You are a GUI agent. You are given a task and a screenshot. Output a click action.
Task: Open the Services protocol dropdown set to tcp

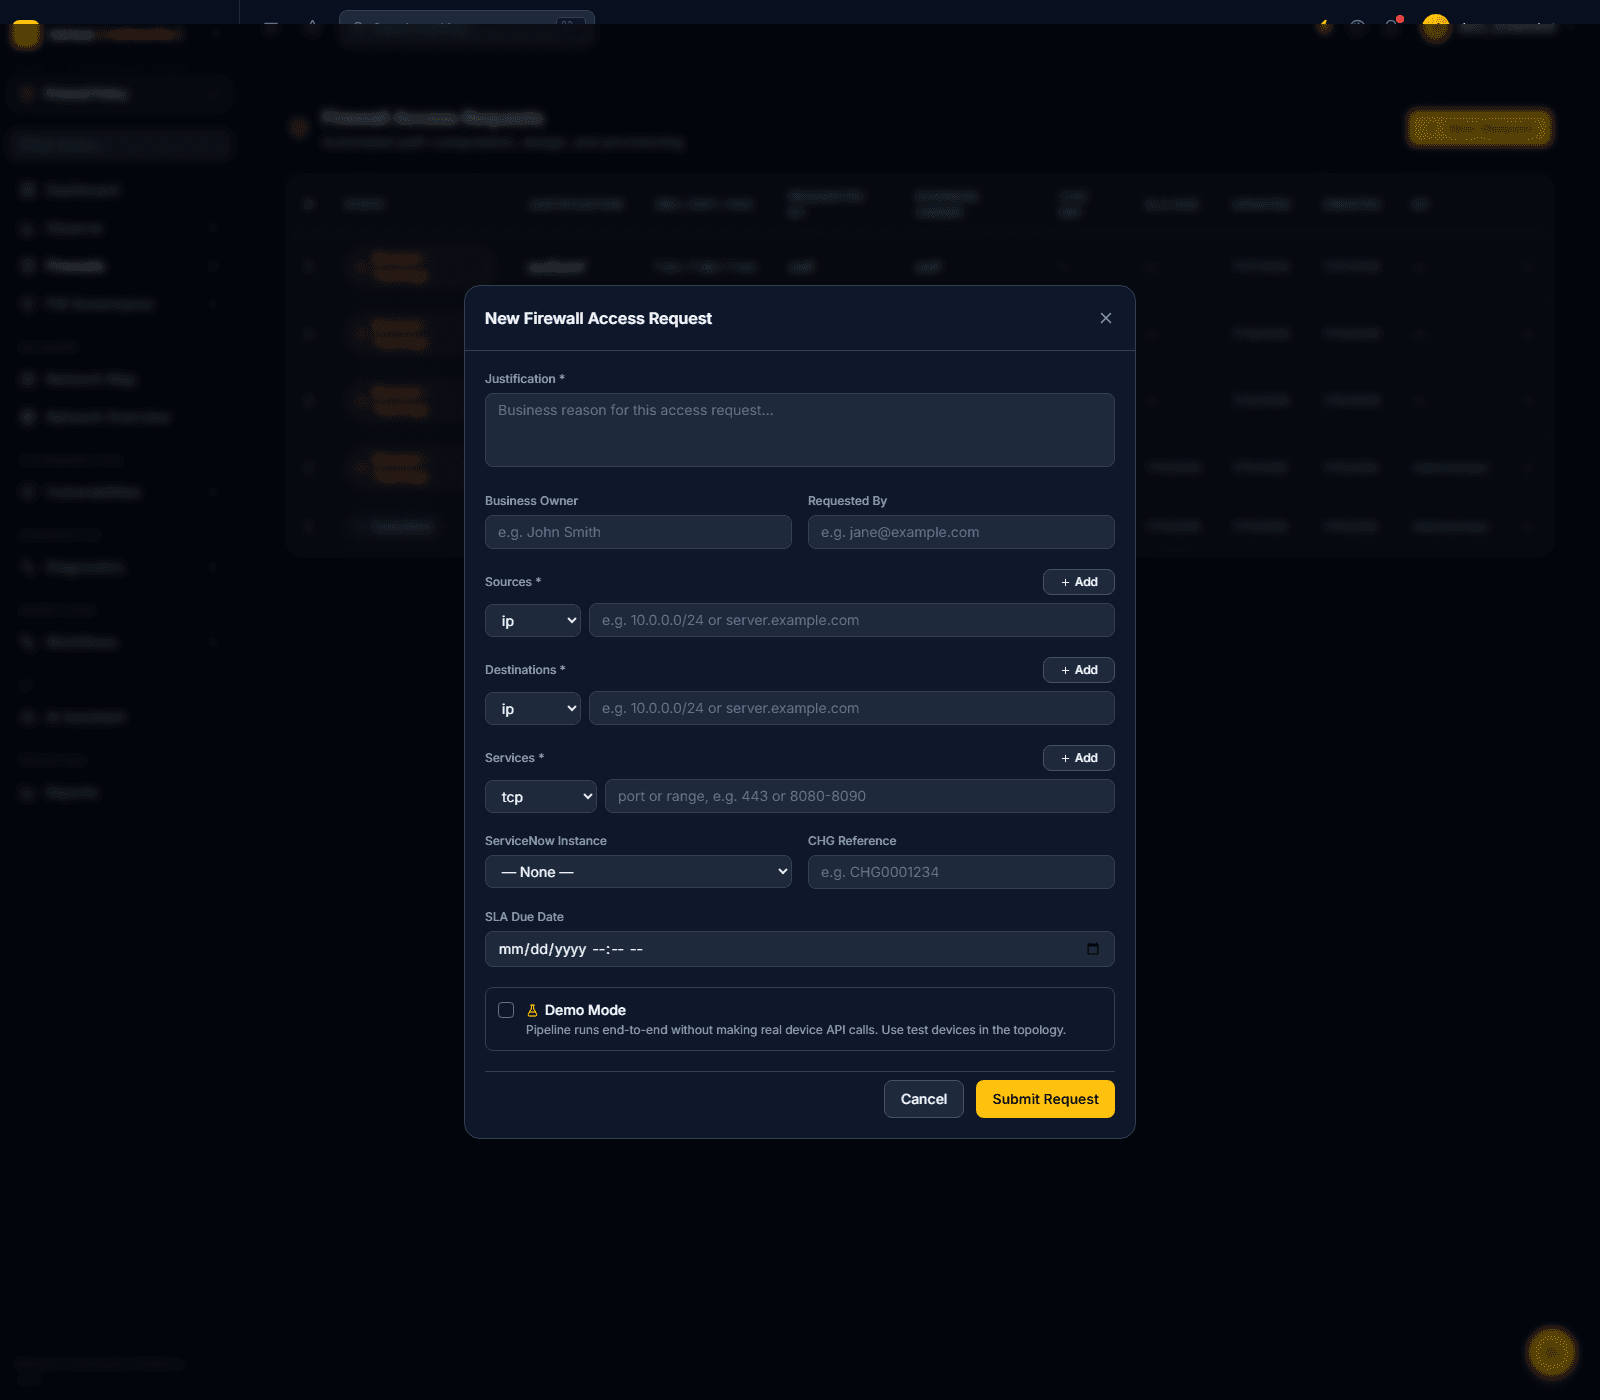click(x=541, y=796)
